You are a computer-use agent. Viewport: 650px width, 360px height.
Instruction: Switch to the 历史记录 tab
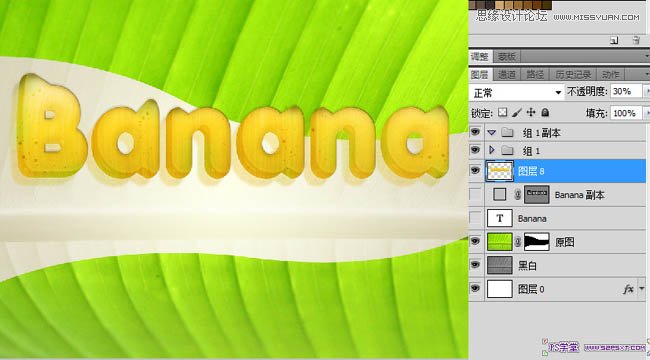pos(573,75)
